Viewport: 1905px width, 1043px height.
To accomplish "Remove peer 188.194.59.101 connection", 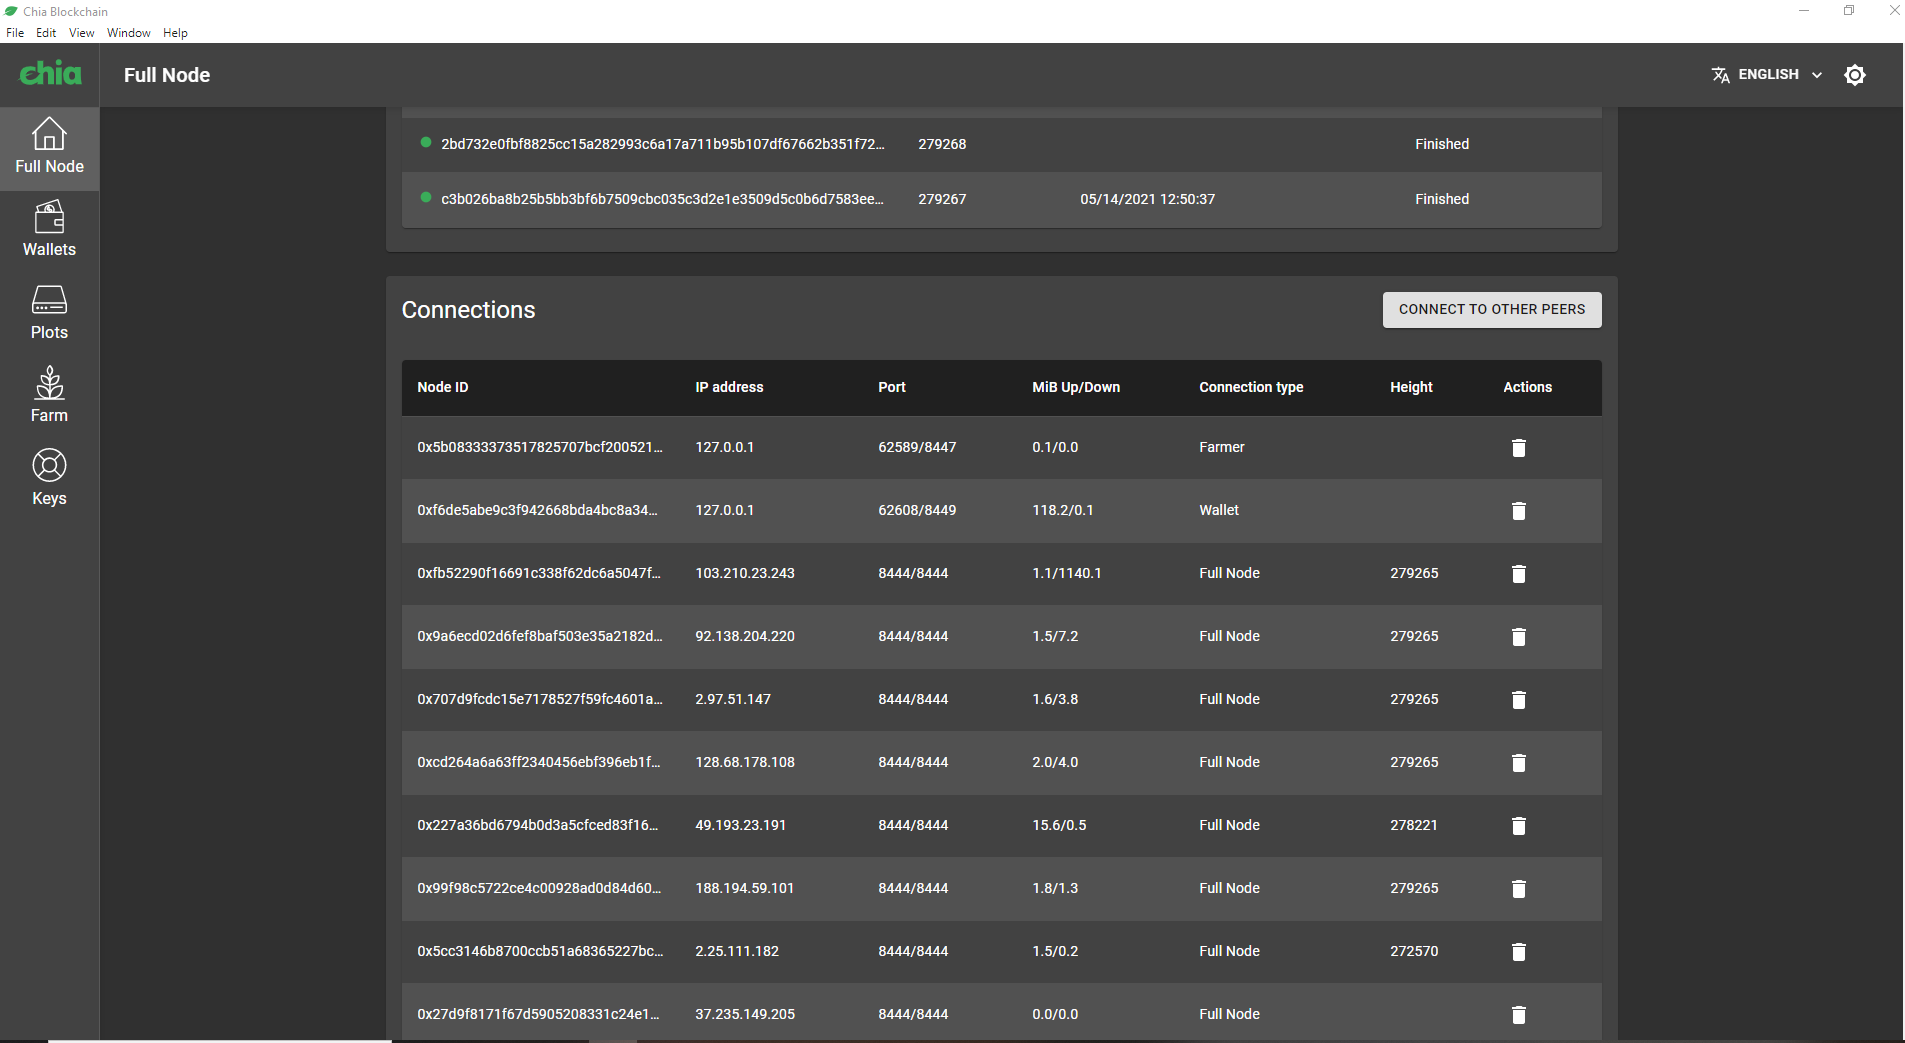I will click(1518, 889).
